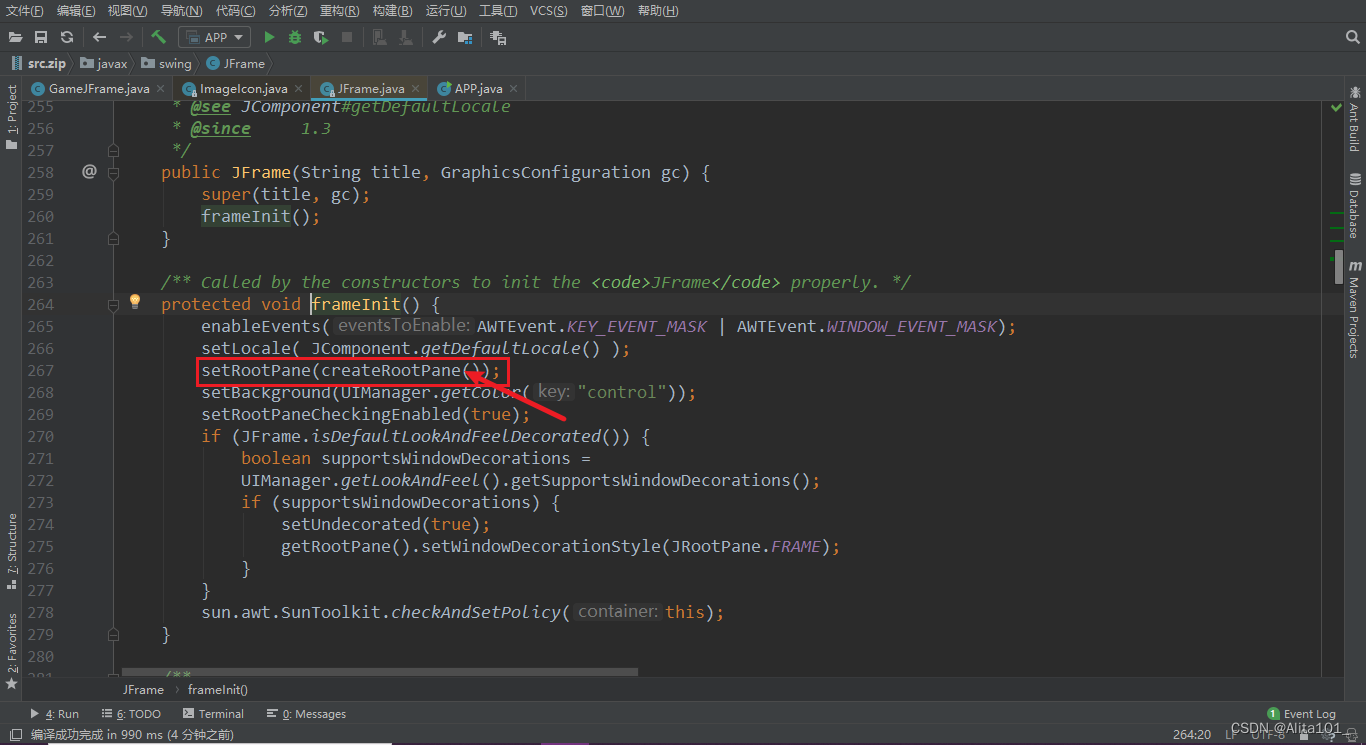Open the 导航(N) menu
This screenshot has width=1366, height=745.
pyautogui.click(x=181, y=10)
